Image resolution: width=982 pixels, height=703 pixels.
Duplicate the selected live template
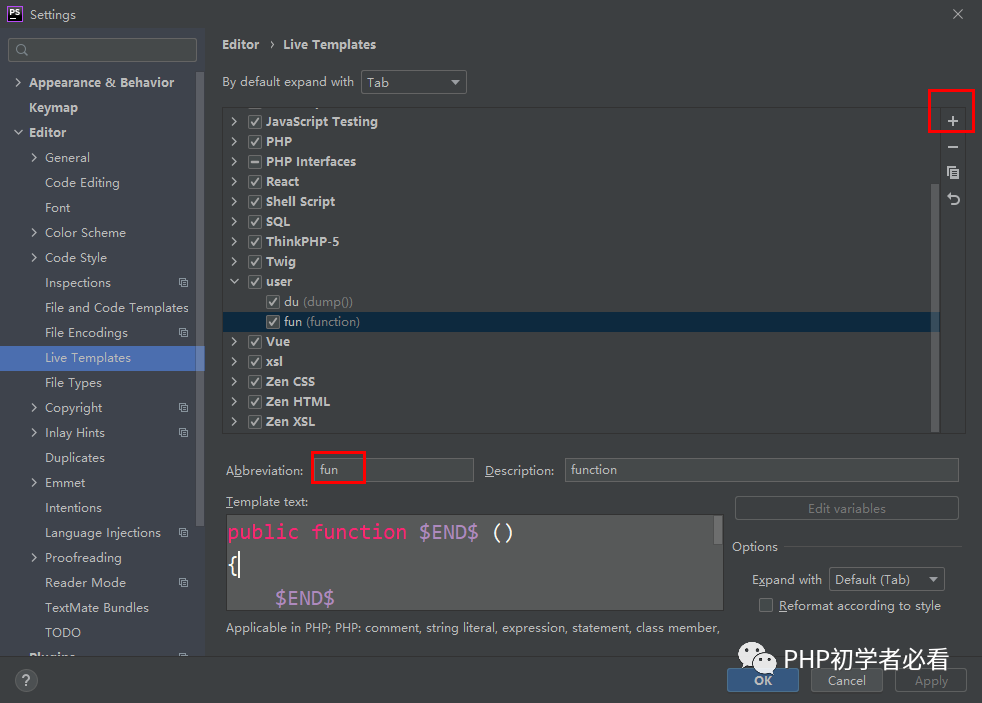coord(953,173)
